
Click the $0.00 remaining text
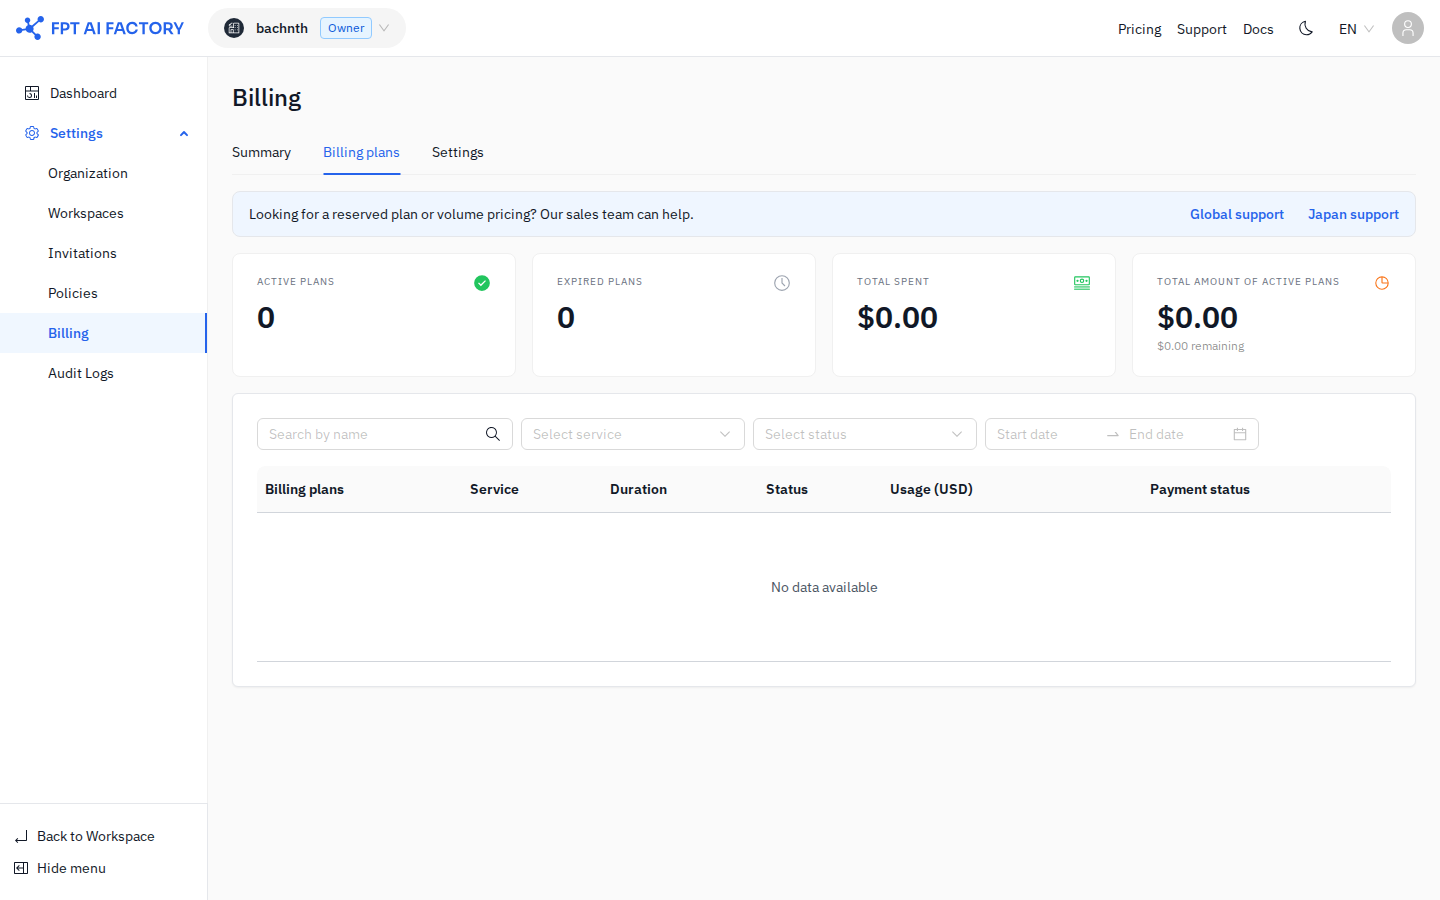[1200, 346]
